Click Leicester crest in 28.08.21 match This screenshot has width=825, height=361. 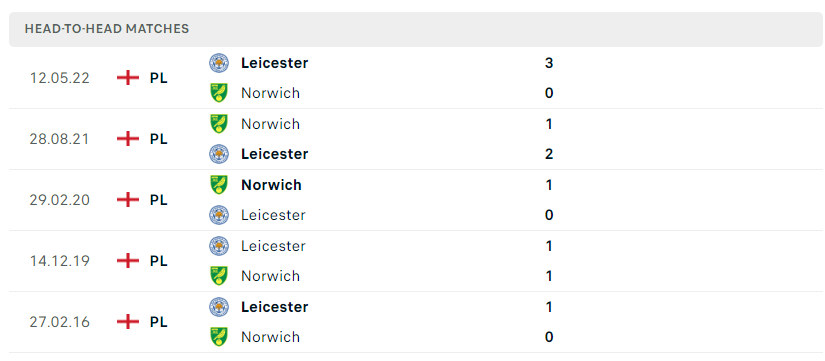218,154
